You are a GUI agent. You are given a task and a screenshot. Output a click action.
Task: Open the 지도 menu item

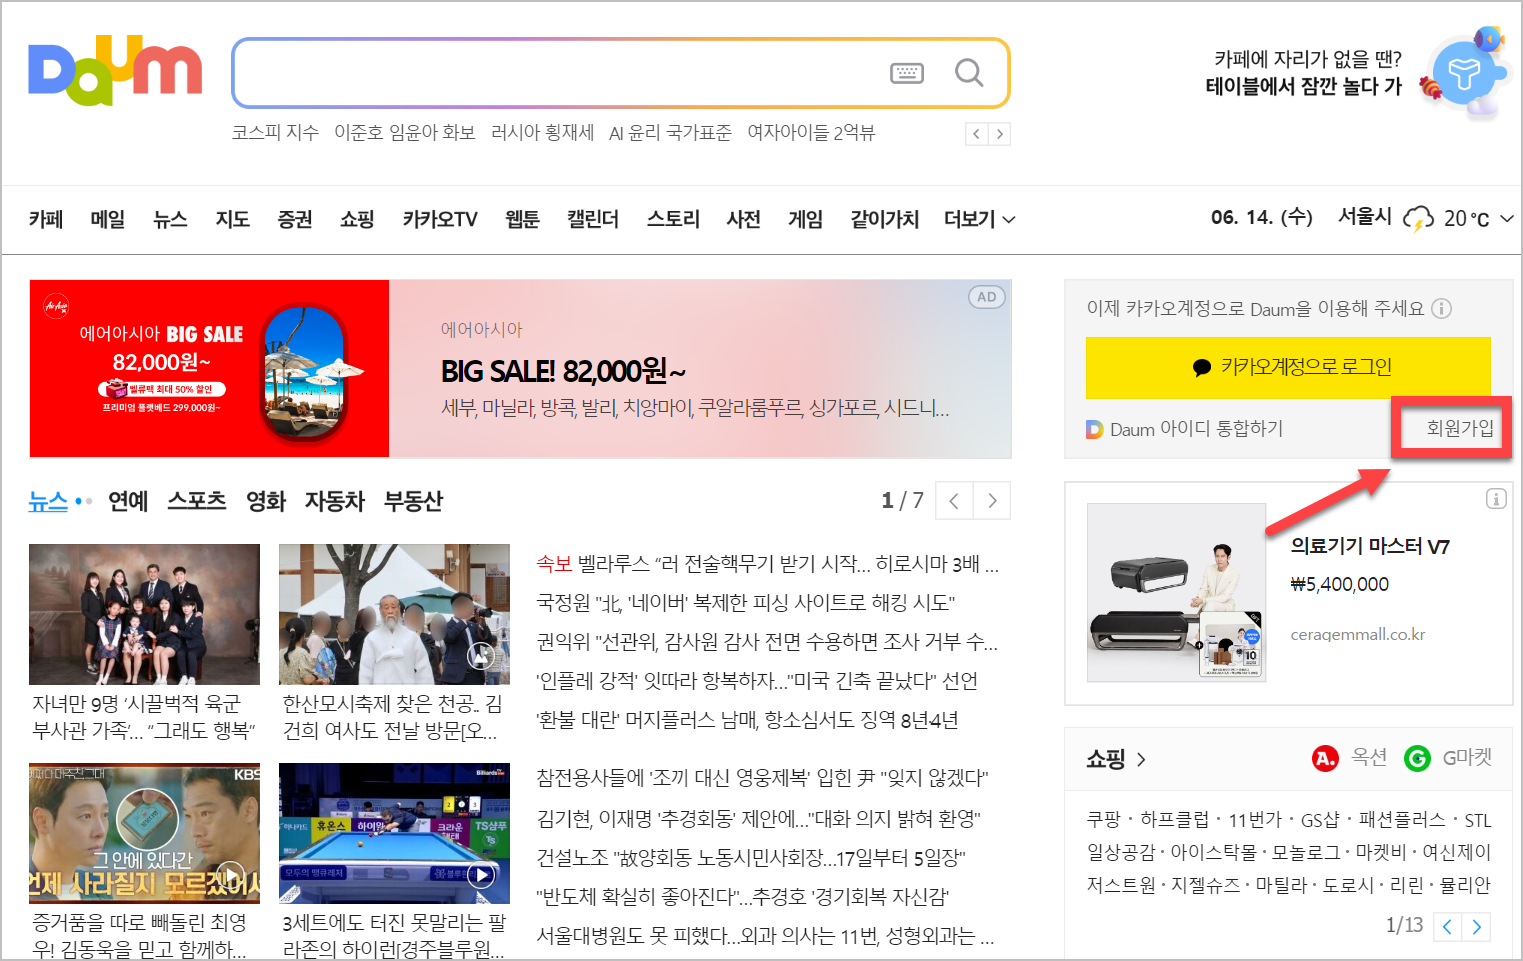coord(233,219)
